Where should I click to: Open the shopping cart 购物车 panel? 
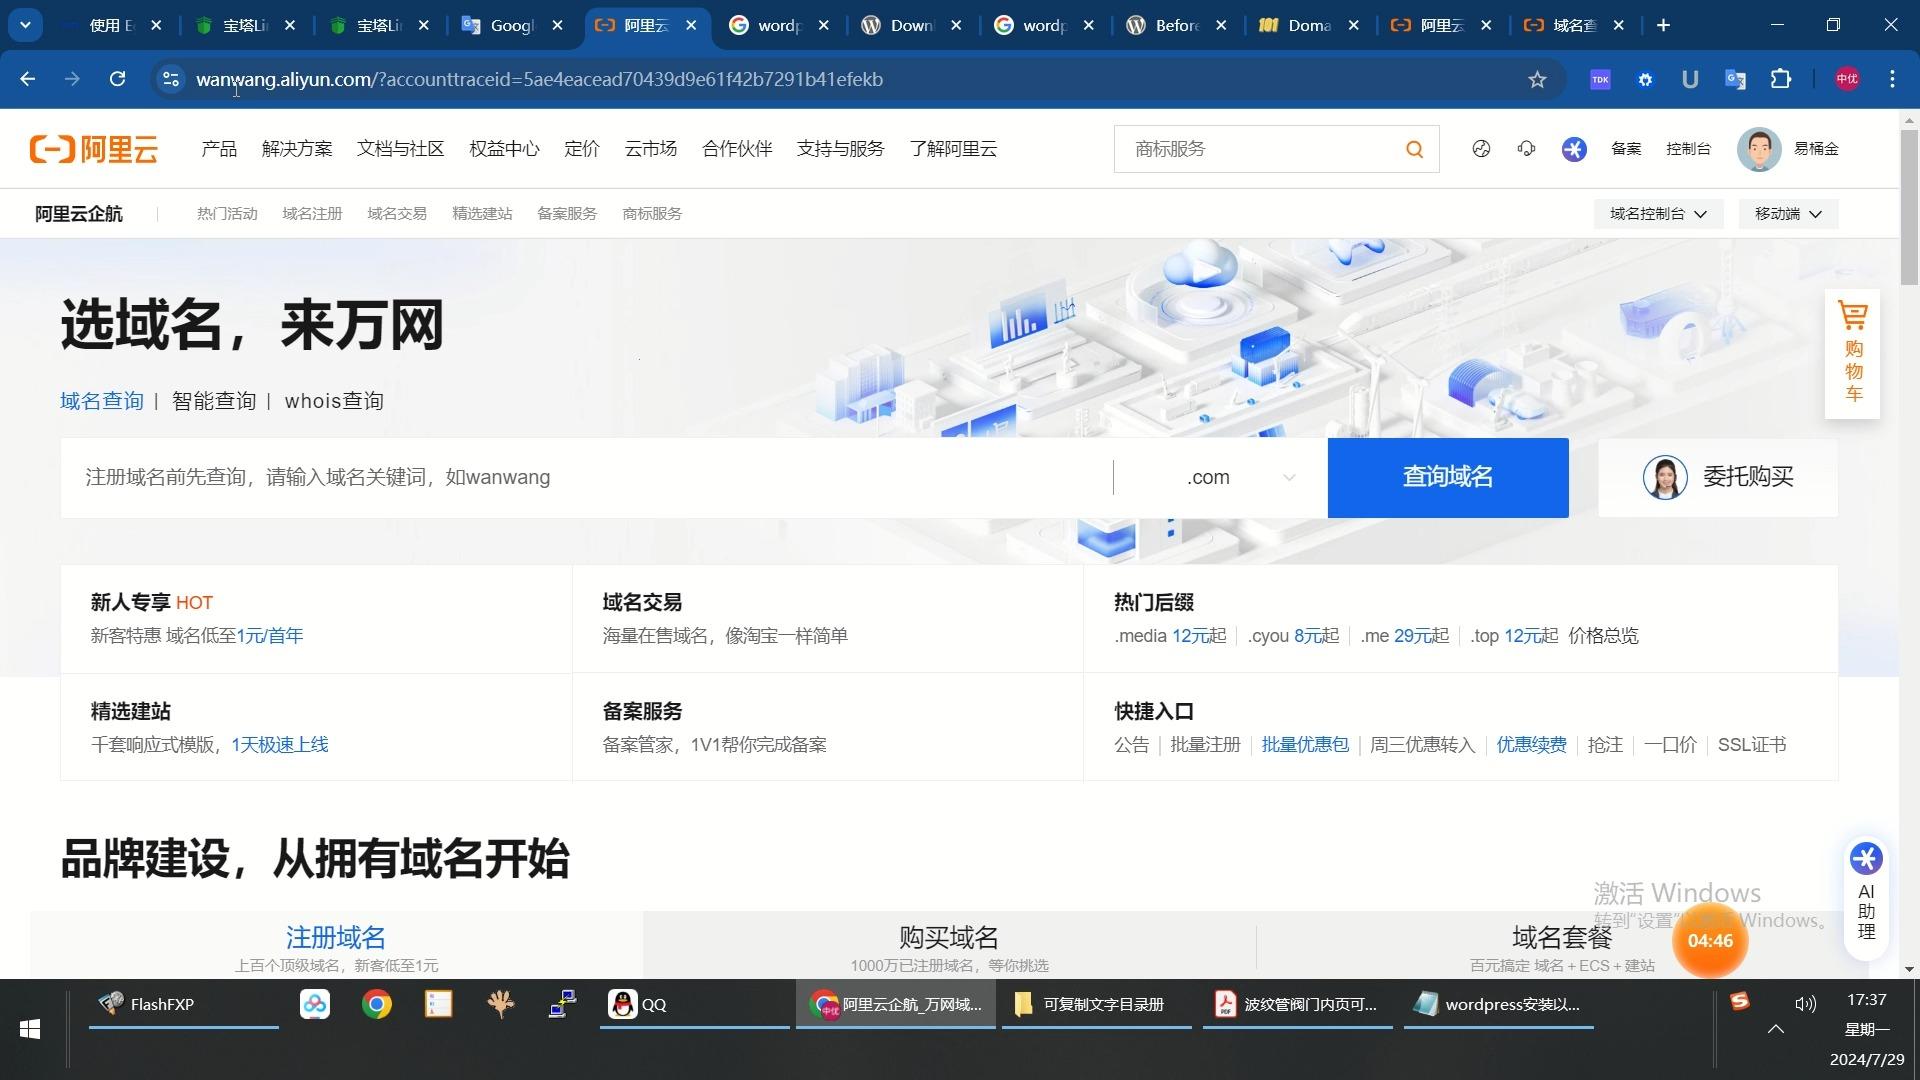(x=1853, y=352)
